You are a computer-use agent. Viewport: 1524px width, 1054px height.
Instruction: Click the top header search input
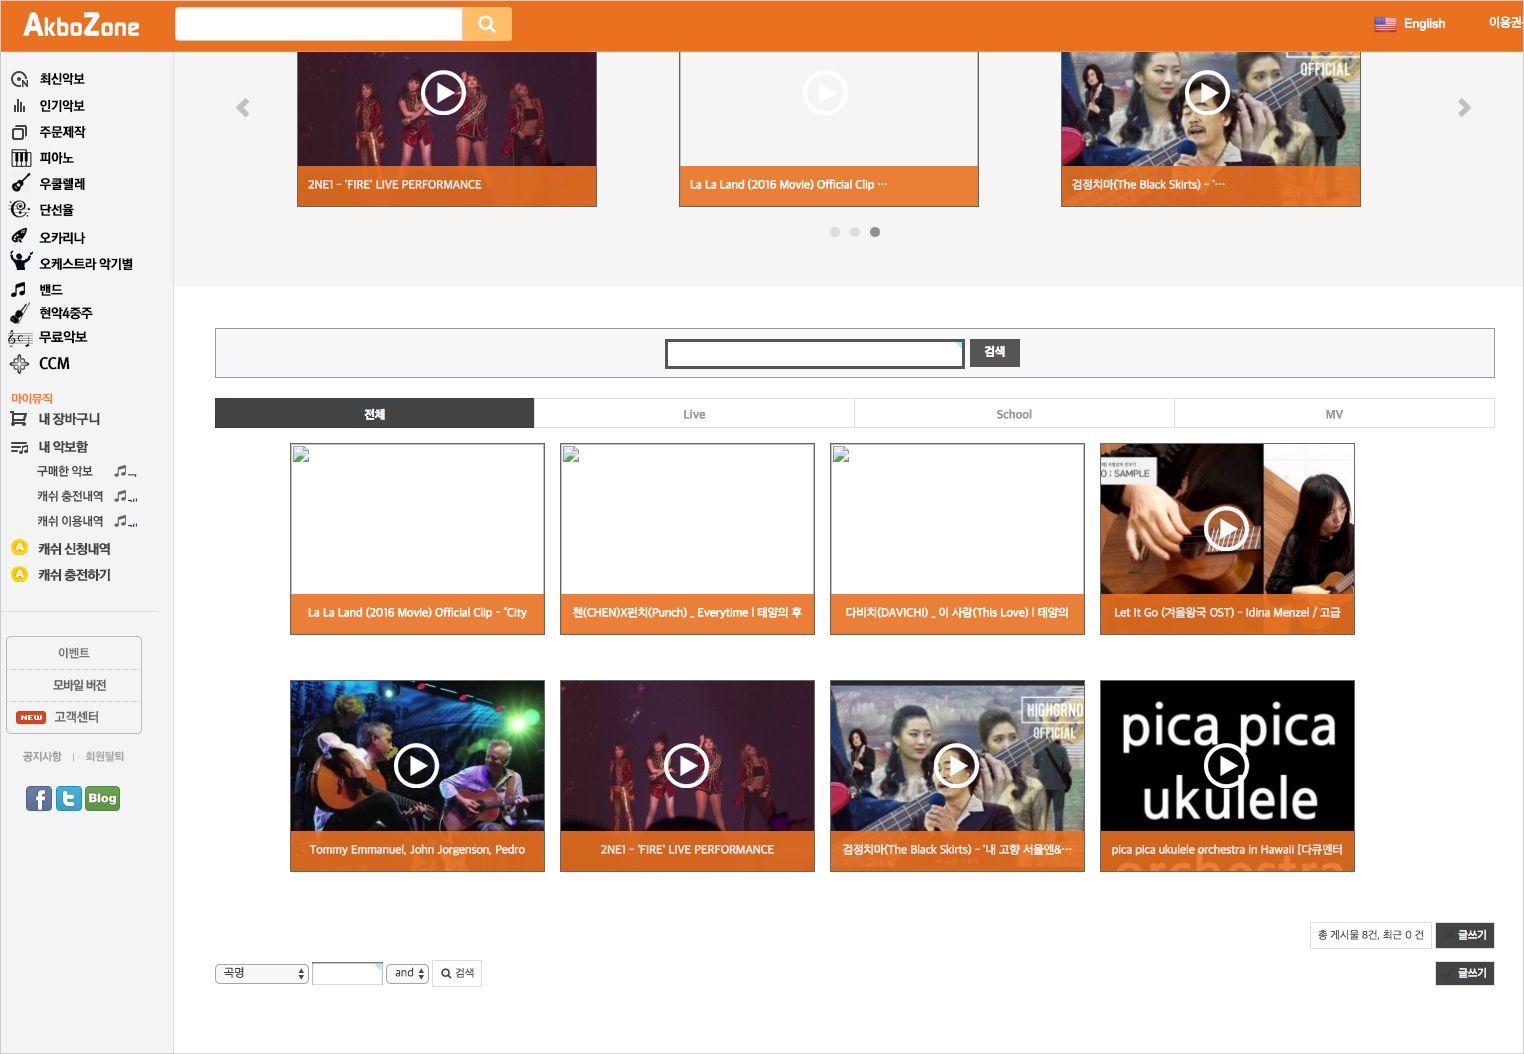(319, 24)
